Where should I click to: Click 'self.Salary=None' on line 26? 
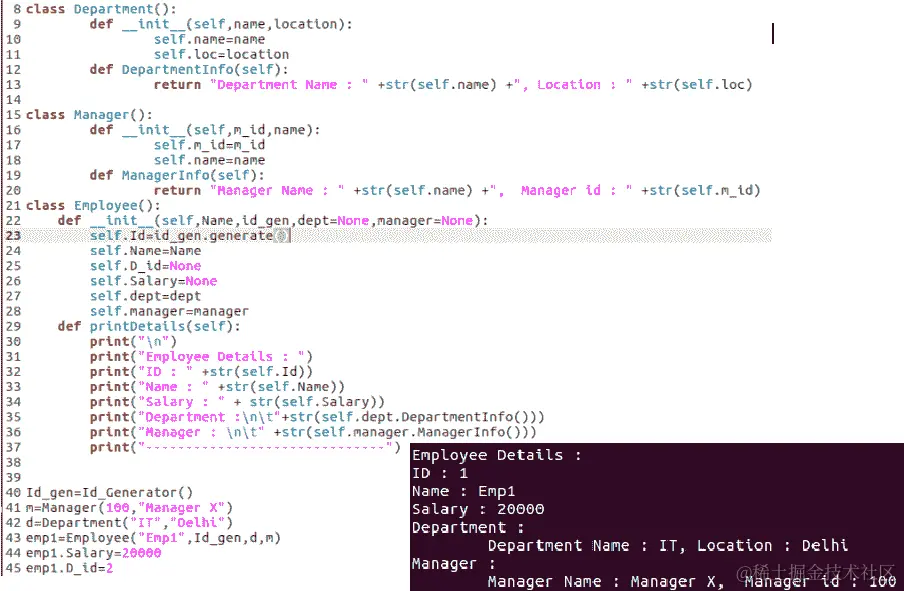pyautogui.click(x=153, y=281)
